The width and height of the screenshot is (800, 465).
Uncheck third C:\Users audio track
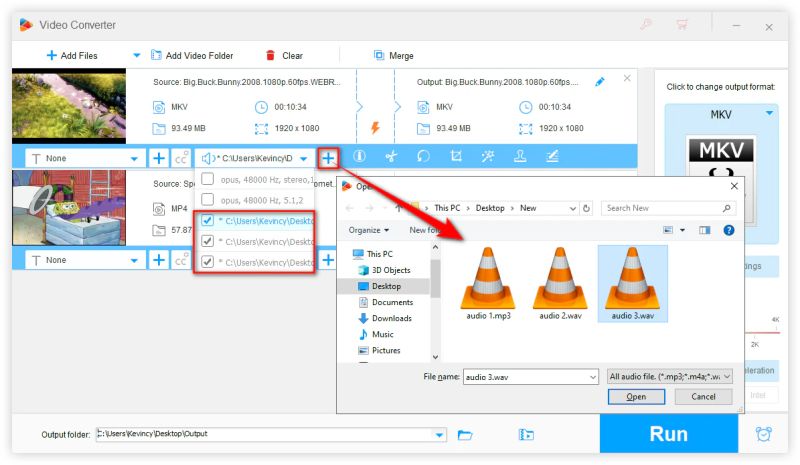click(x=207, y=262)
